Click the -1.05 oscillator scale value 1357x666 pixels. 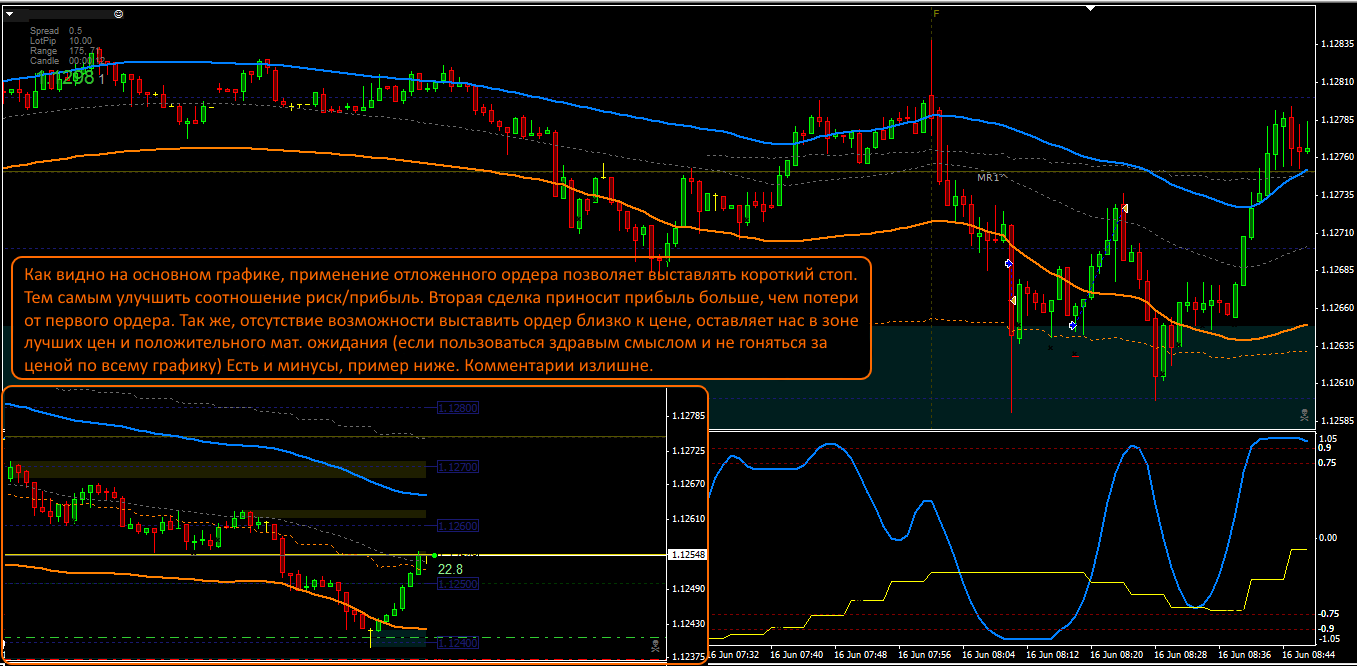tap(1327, 638)
